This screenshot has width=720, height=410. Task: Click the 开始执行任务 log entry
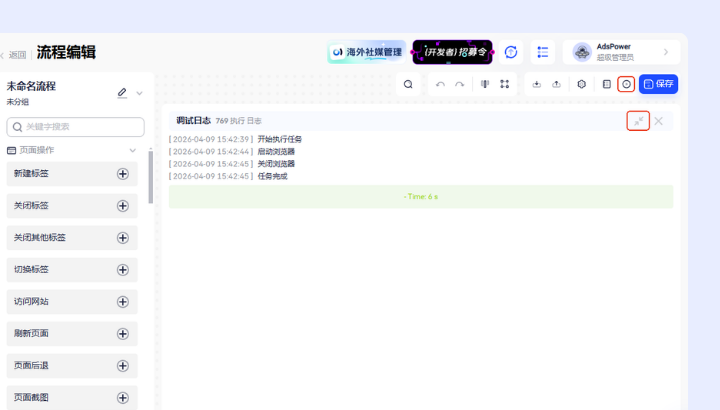pyautogui.click(x=280, y=139)
